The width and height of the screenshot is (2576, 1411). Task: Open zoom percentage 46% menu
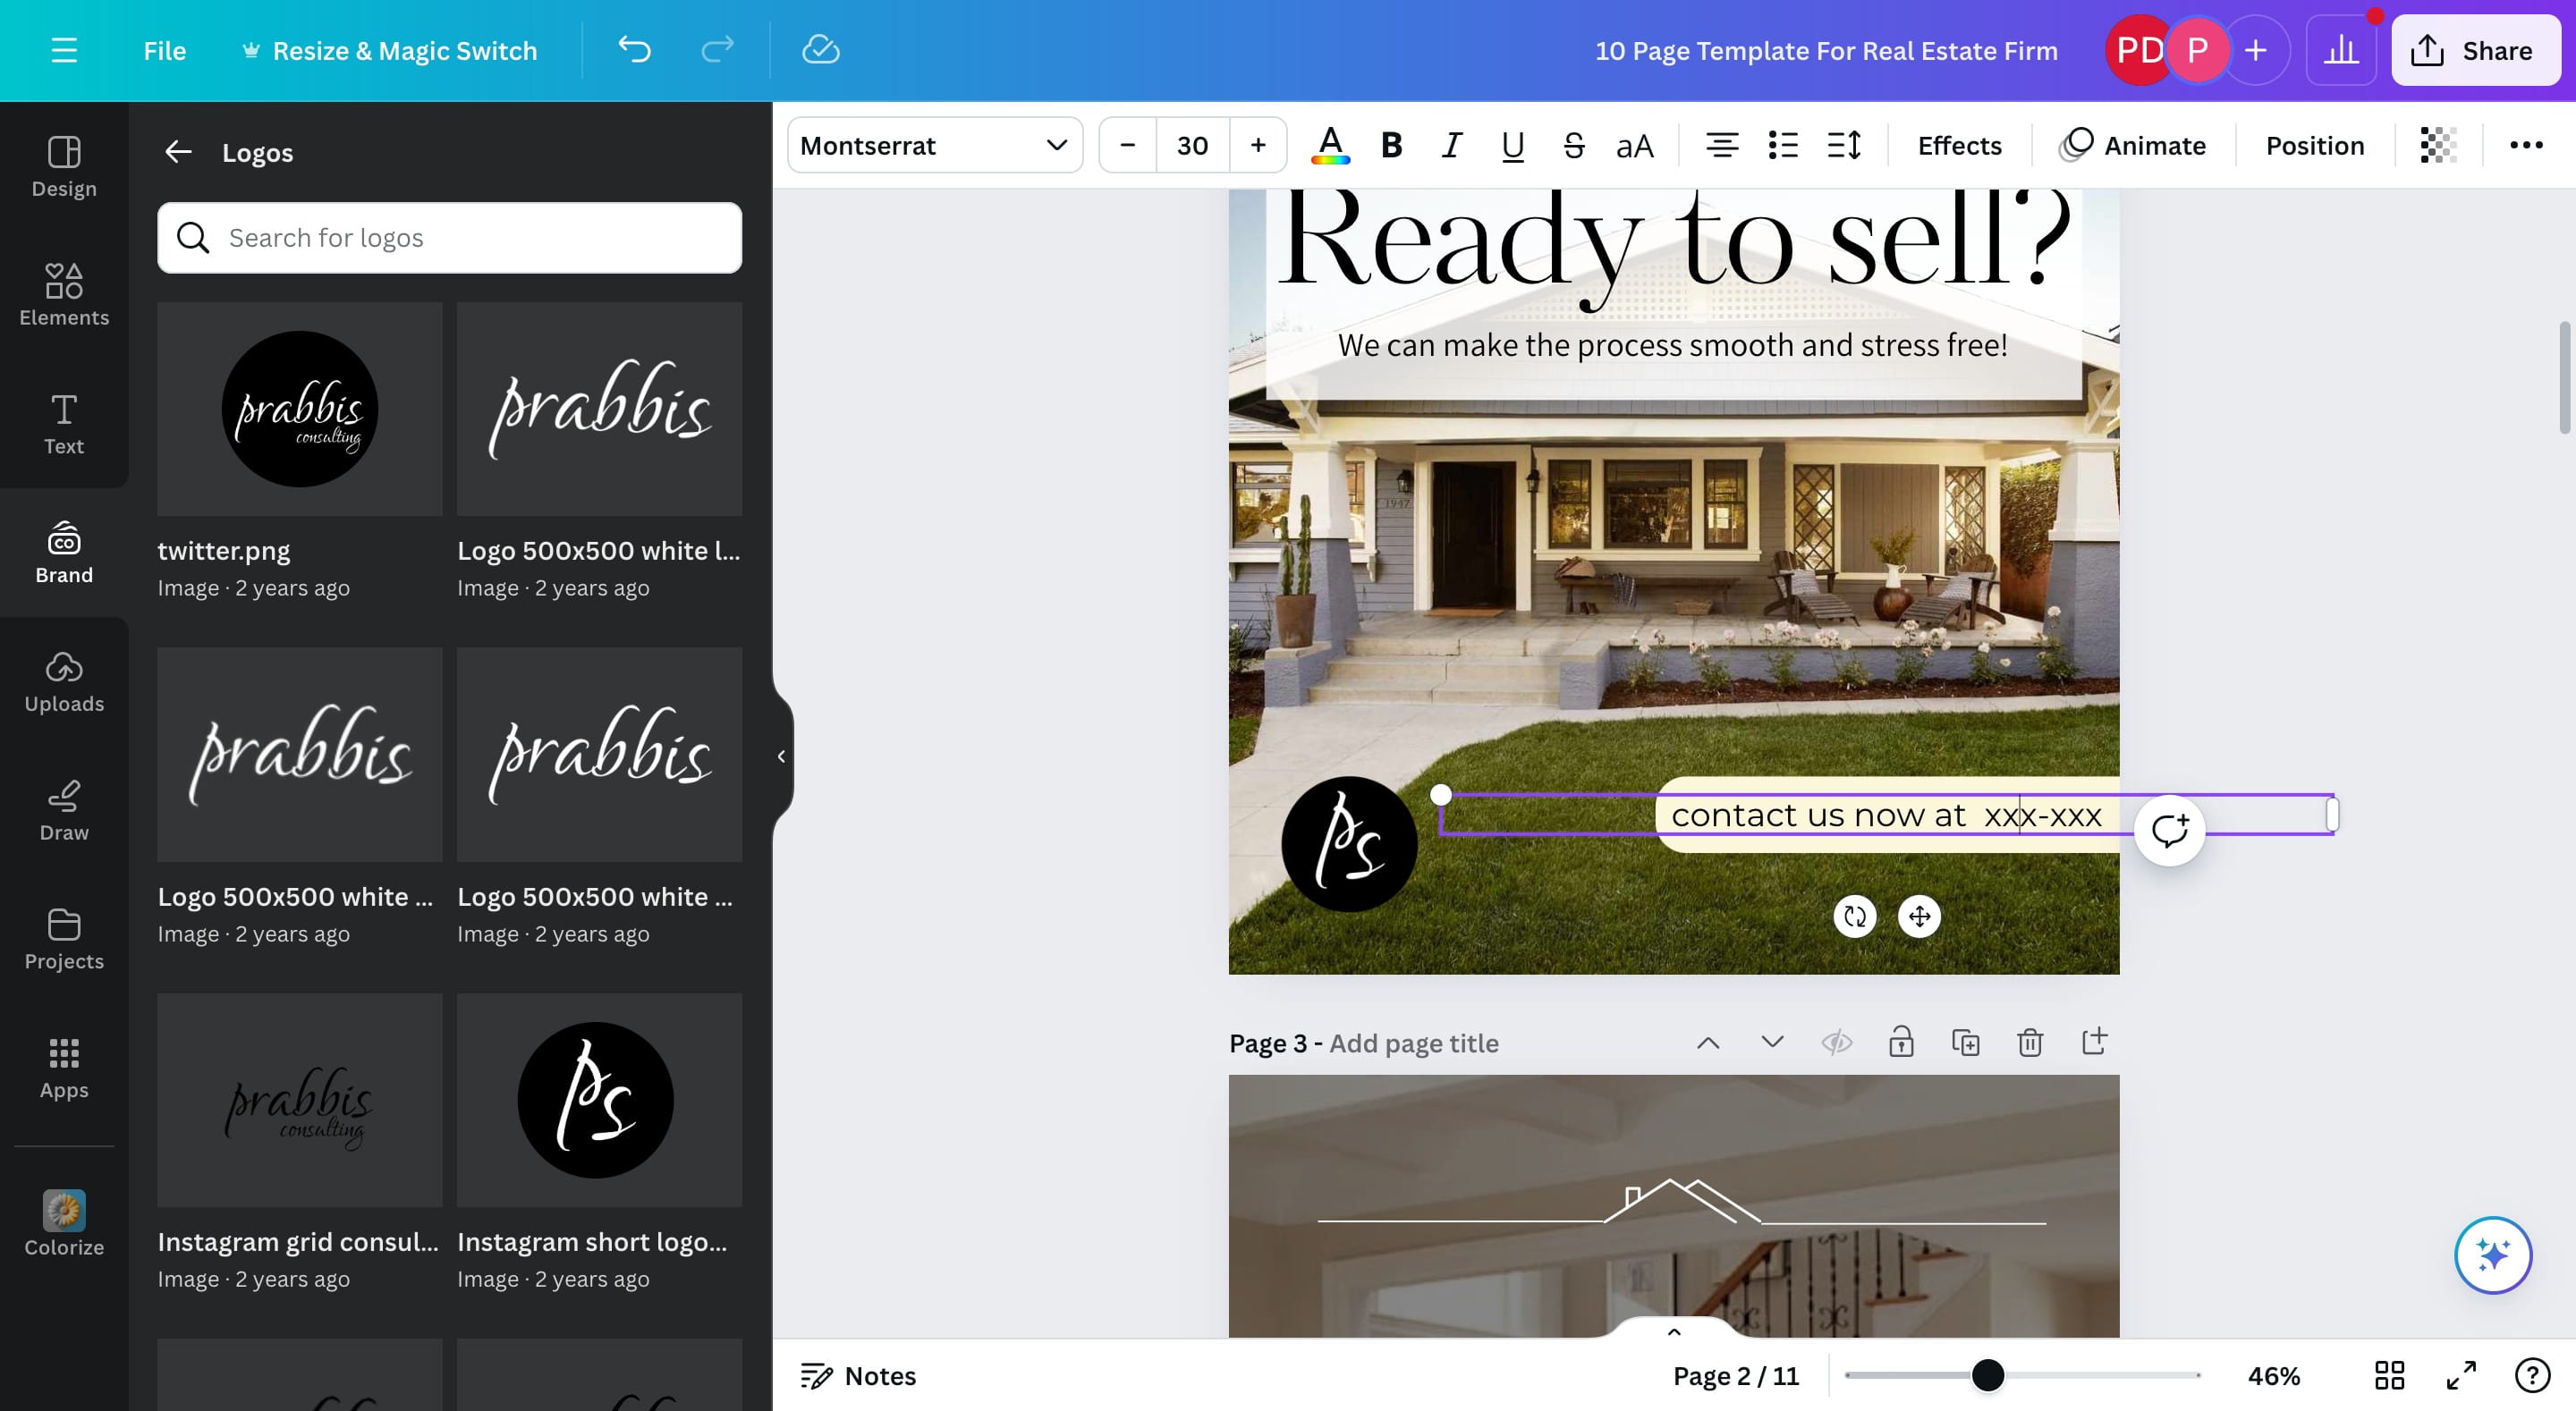tap(2273, 1376)
